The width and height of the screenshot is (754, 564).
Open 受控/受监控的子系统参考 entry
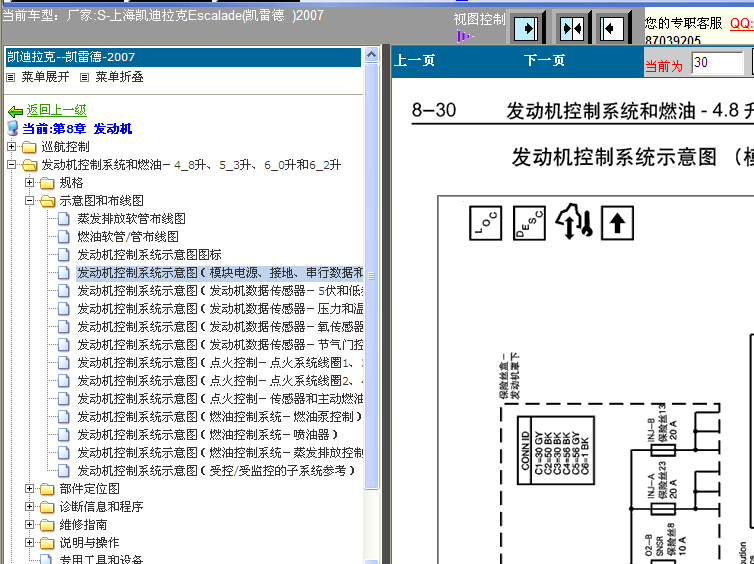[x=216, y=471]
